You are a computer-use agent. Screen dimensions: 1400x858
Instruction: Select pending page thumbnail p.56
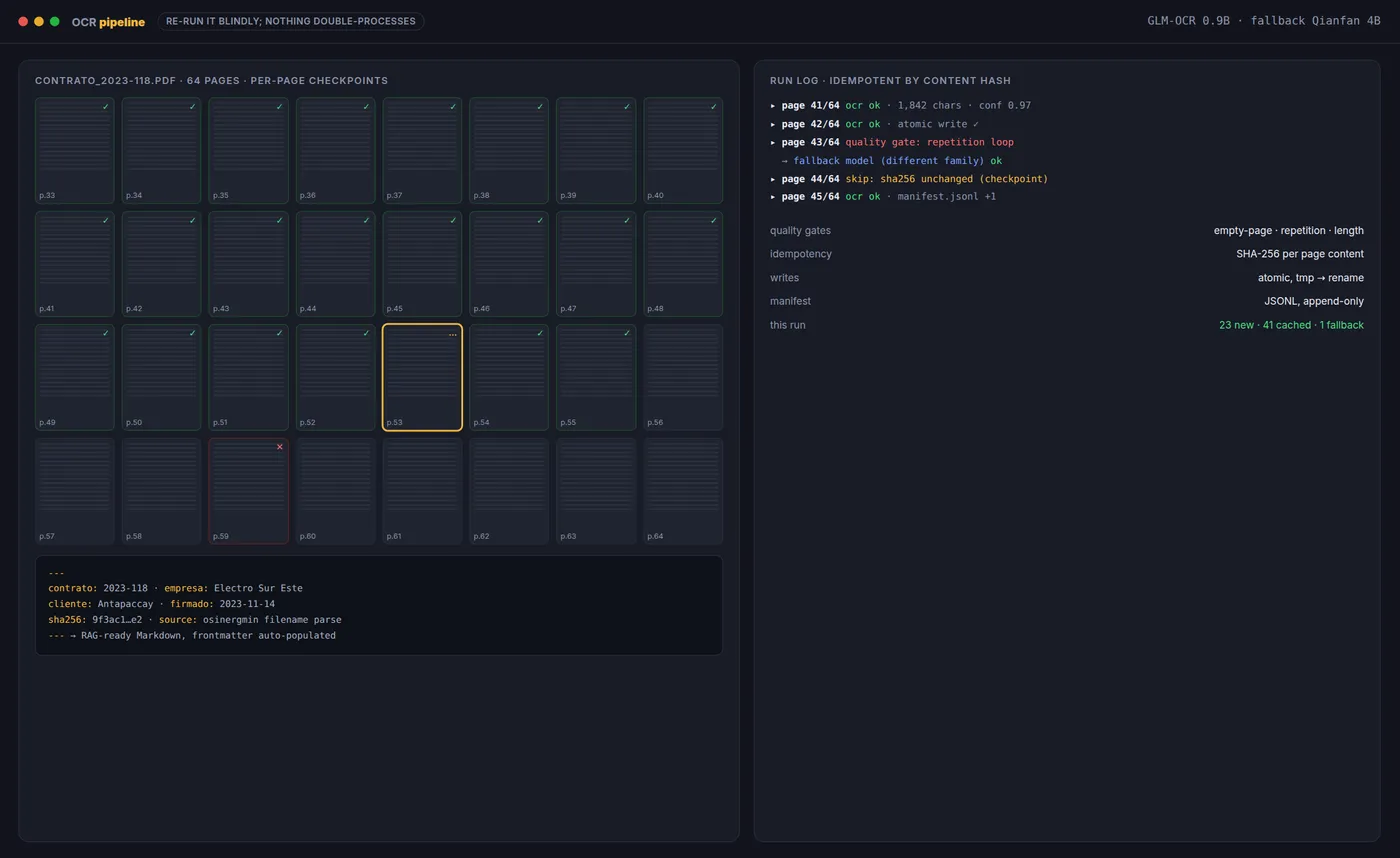pos(683,377)
